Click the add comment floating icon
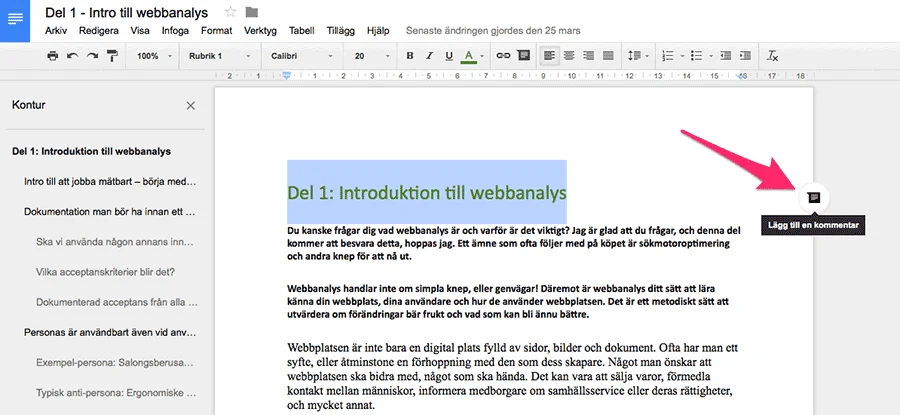 (x=814, y=197)
